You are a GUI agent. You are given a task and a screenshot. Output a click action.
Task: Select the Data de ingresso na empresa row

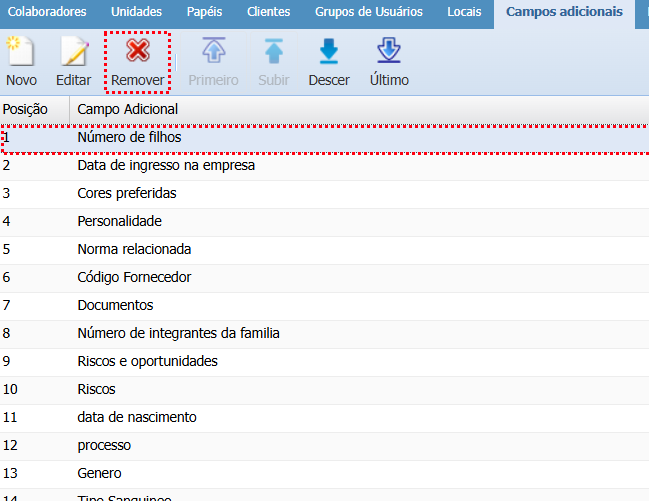click(x=166, y=165)
